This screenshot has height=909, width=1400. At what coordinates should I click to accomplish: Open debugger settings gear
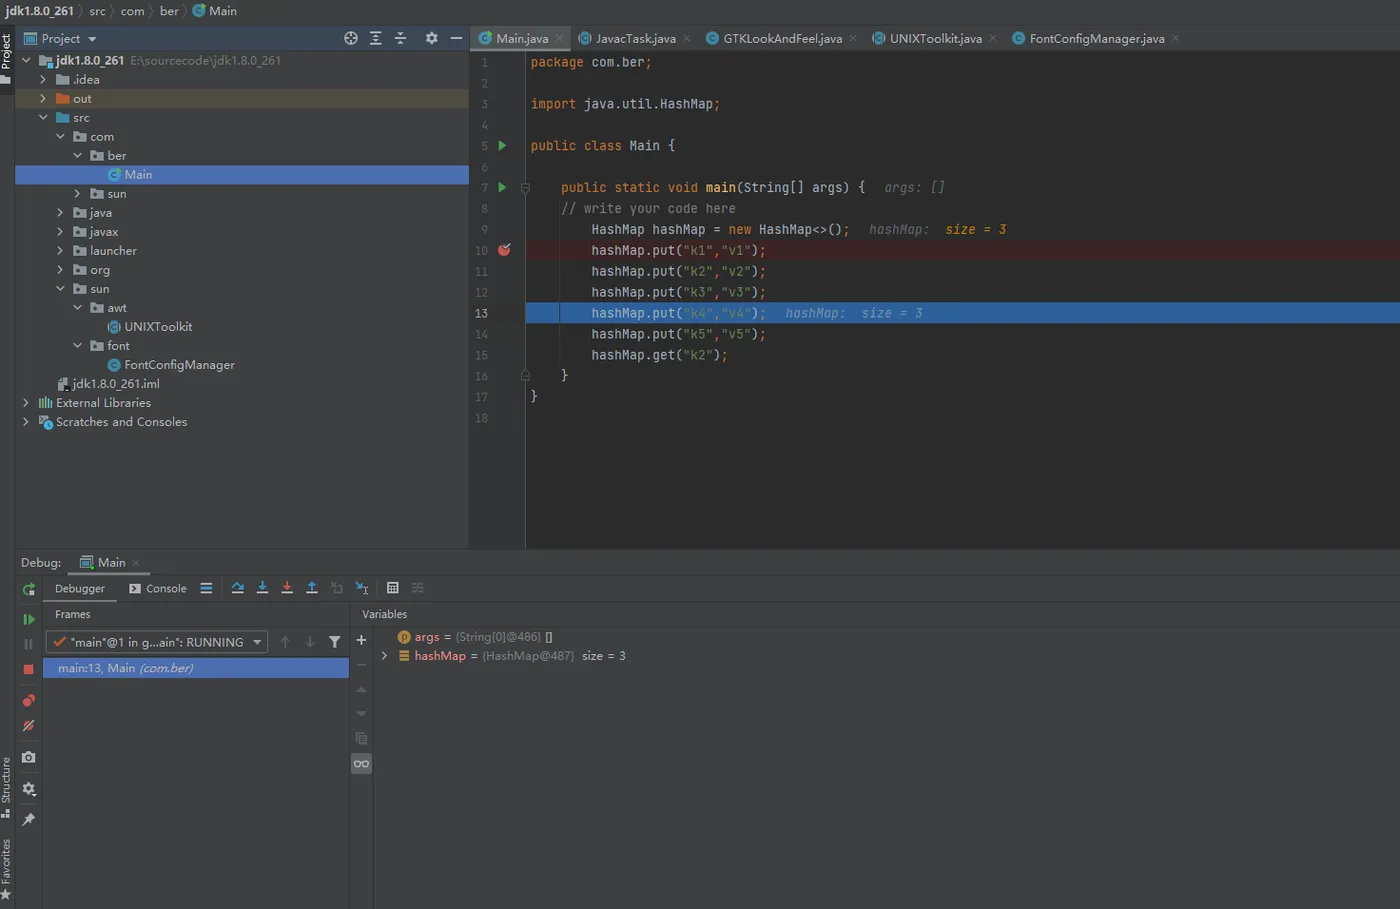29,789
